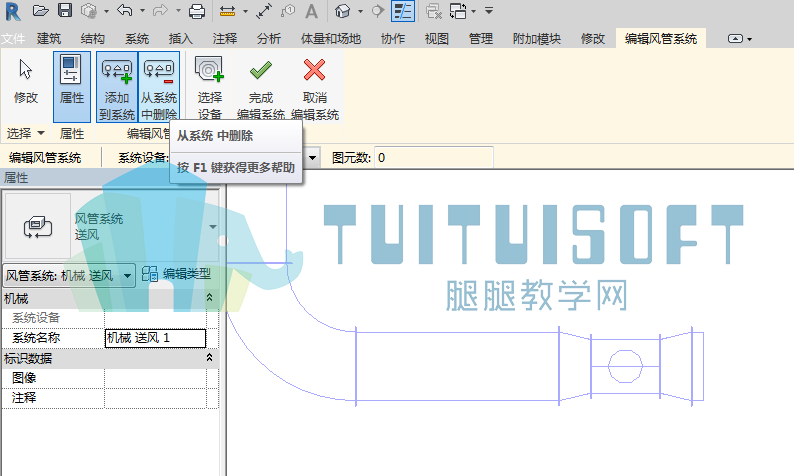Switch to the 插入 ribbon tab

click(181, 38)
